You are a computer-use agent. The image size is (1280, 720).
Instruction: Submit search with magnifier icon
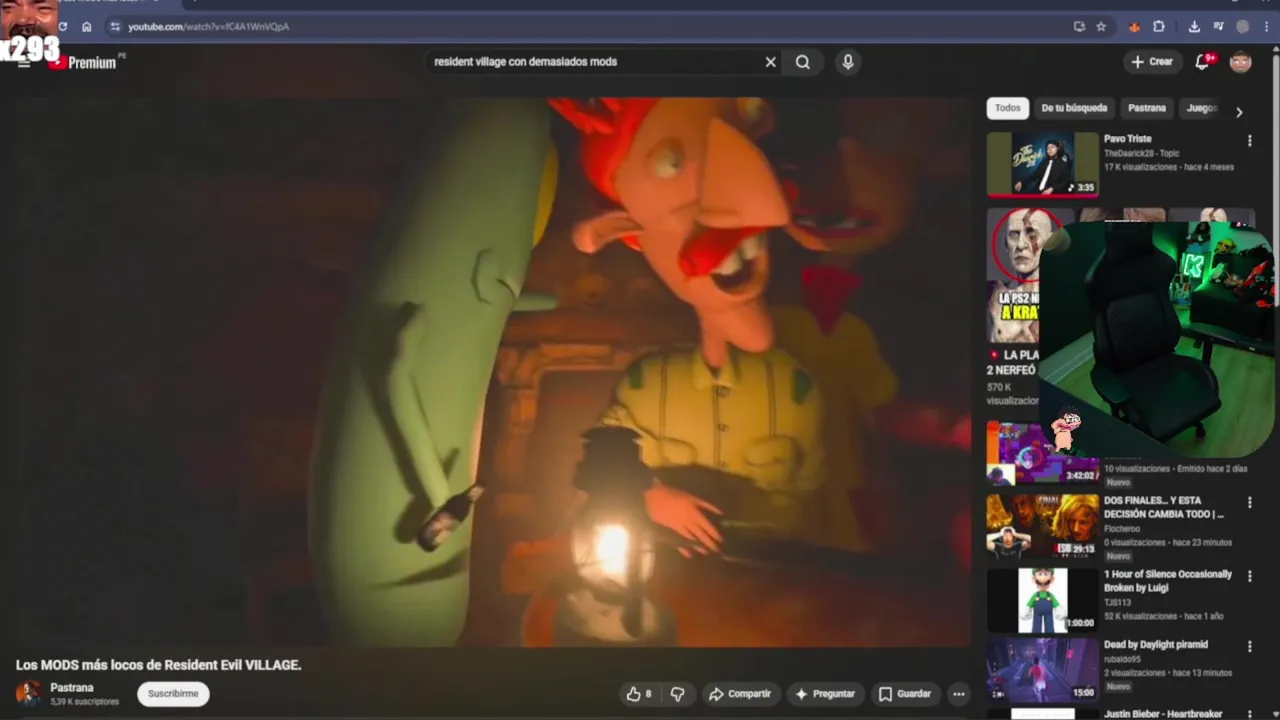click(x=803, y=62)
